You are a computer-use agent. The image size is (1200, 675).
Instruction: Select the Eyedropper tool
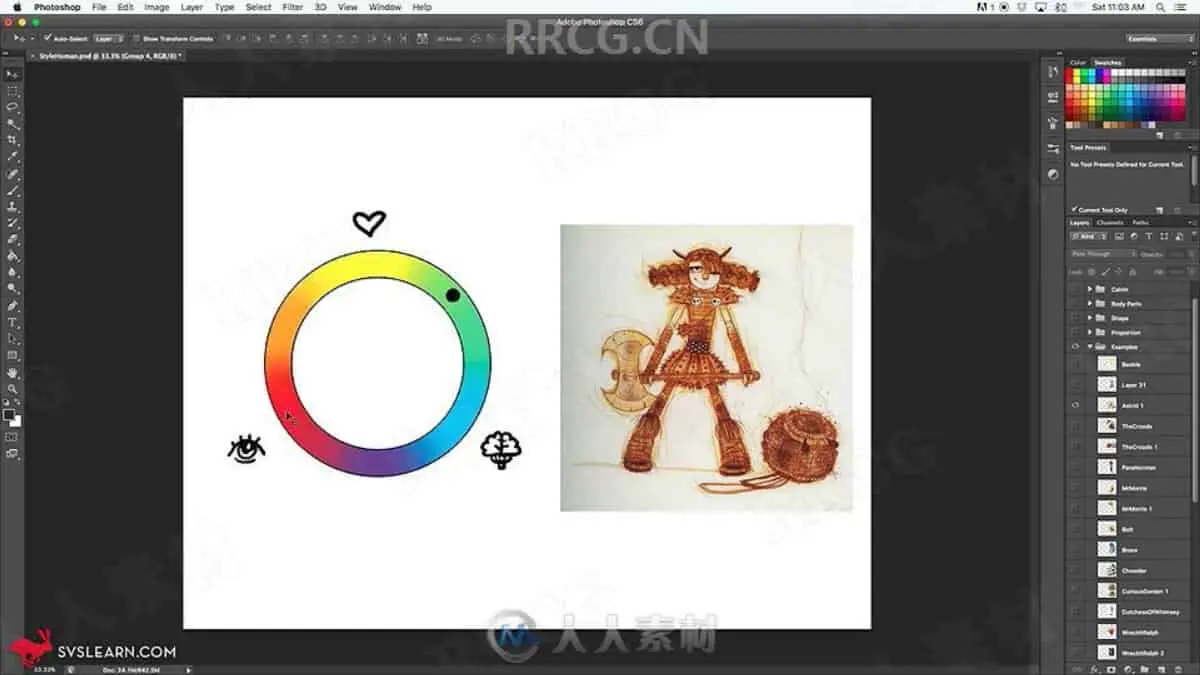tap(13, 156)
